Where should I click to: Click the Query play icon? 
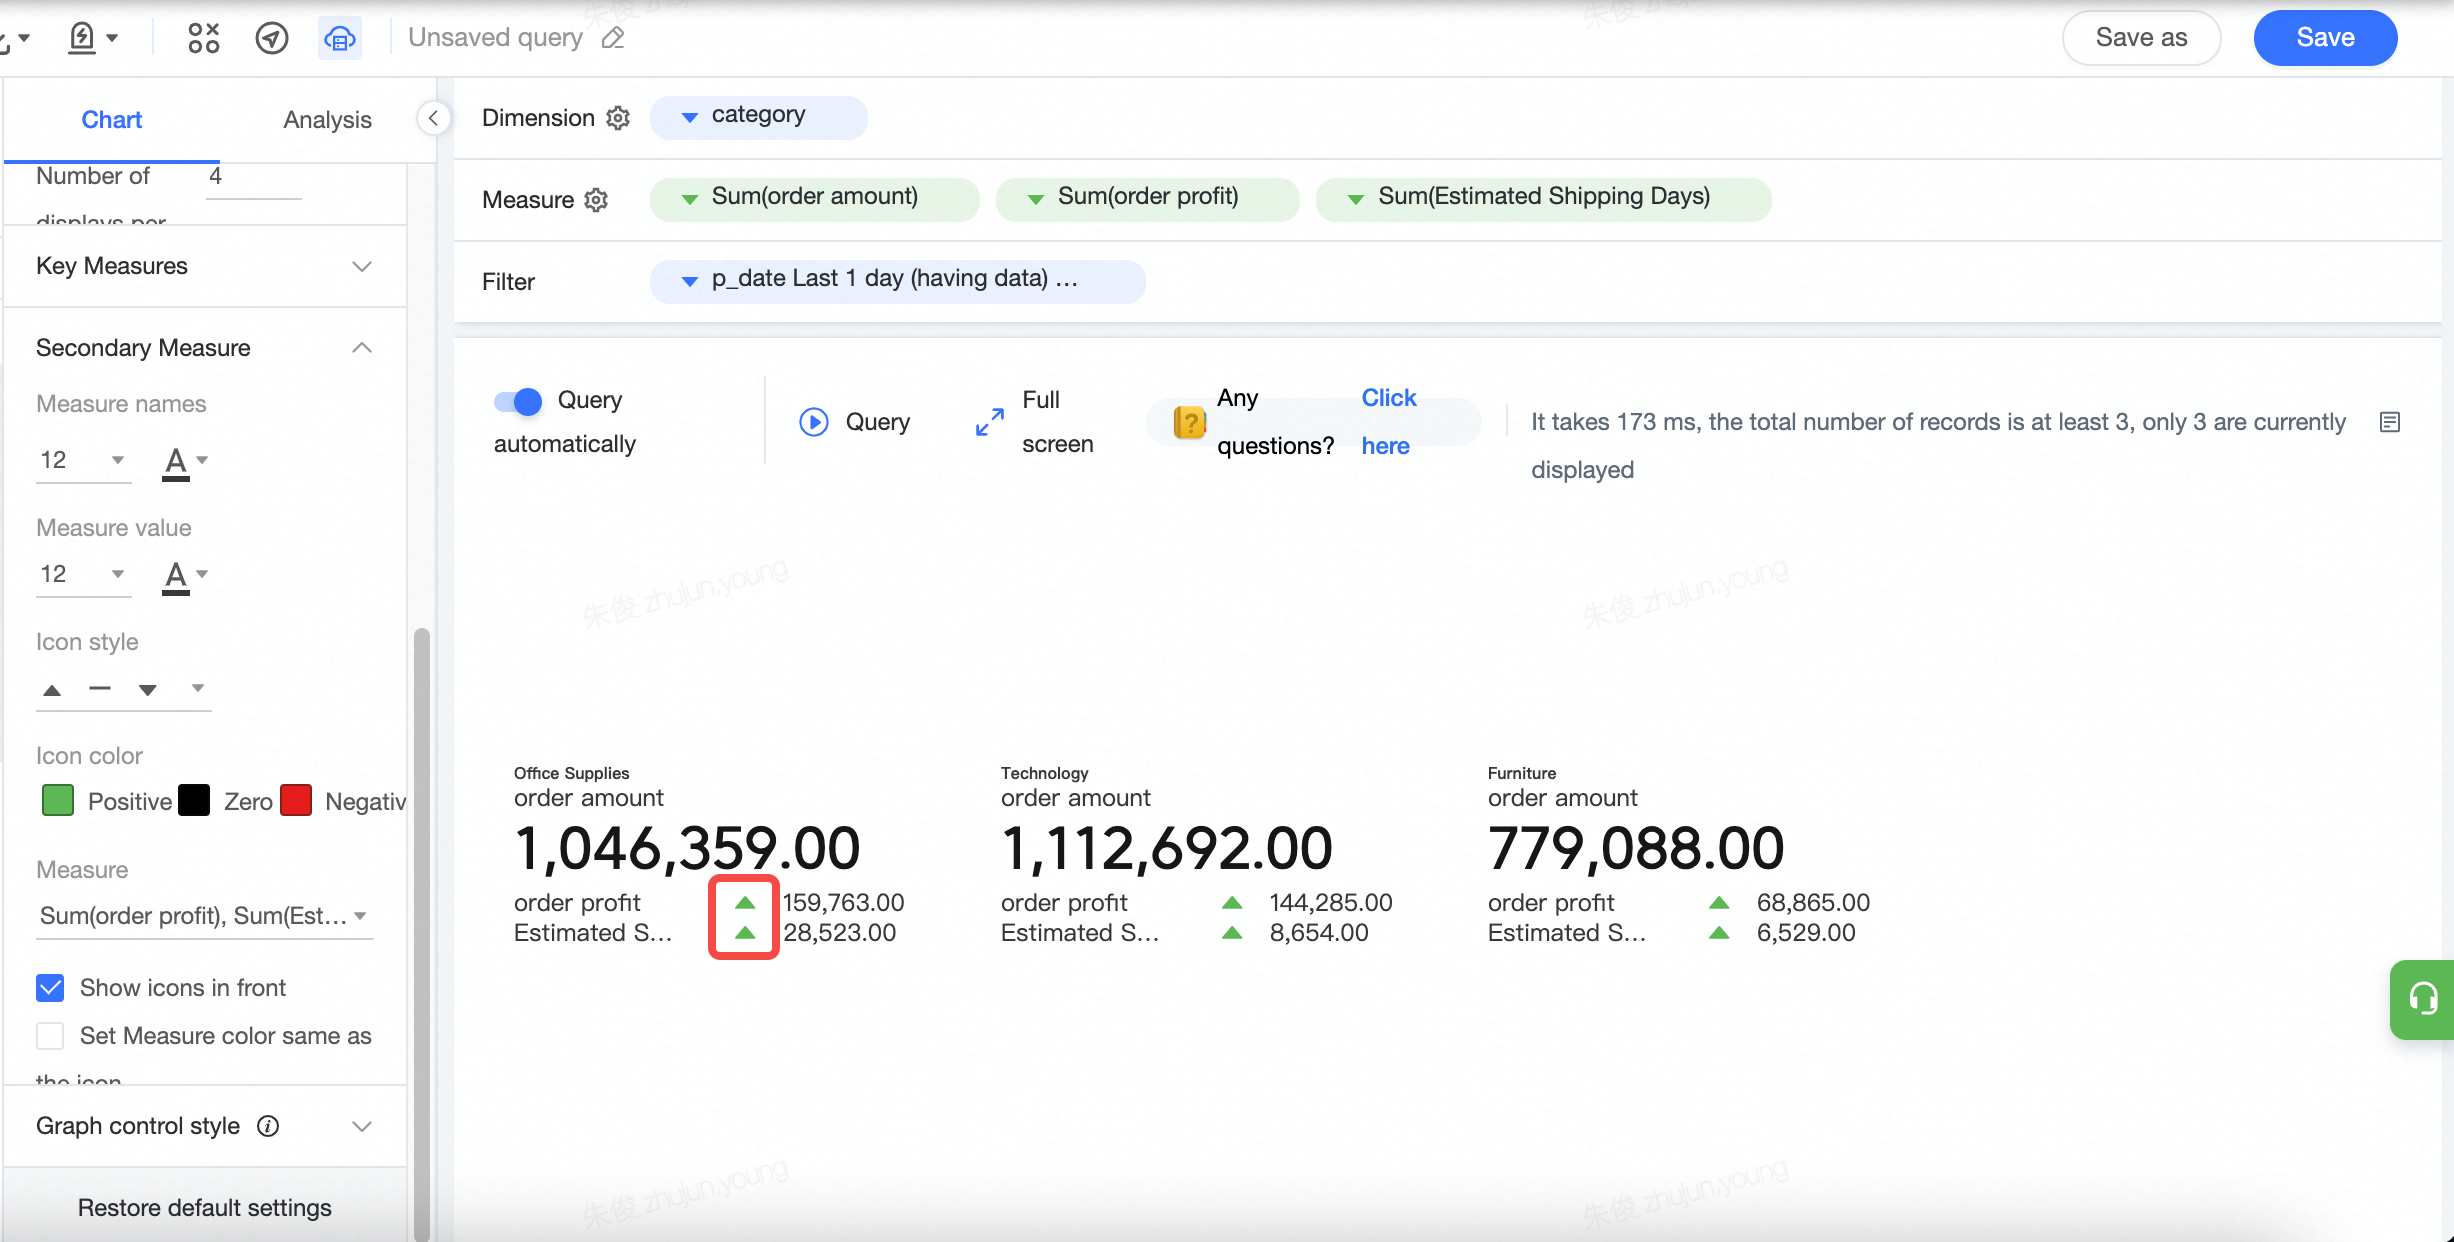point(814,422)
